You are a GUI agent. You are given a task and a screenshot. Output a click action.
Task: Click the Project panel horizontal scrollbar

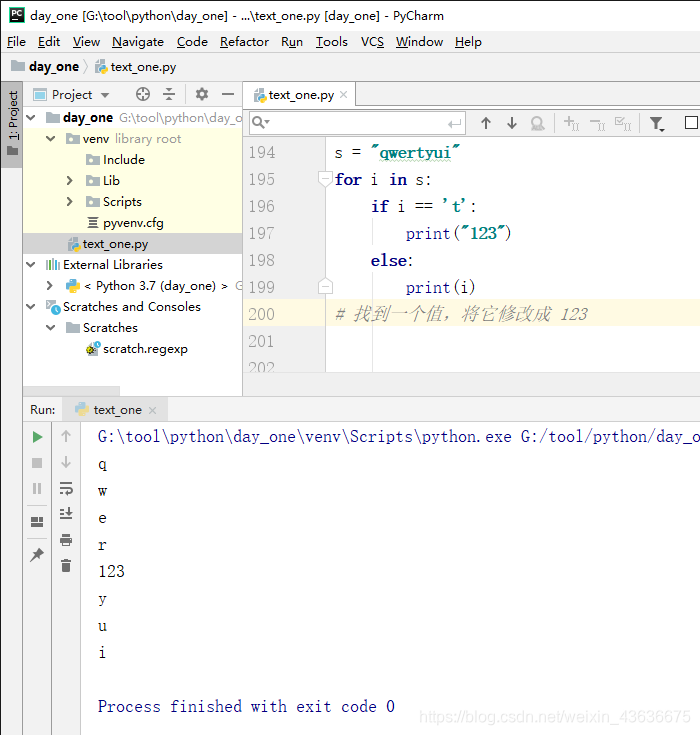pyautogui.click(x=71, y=391)
